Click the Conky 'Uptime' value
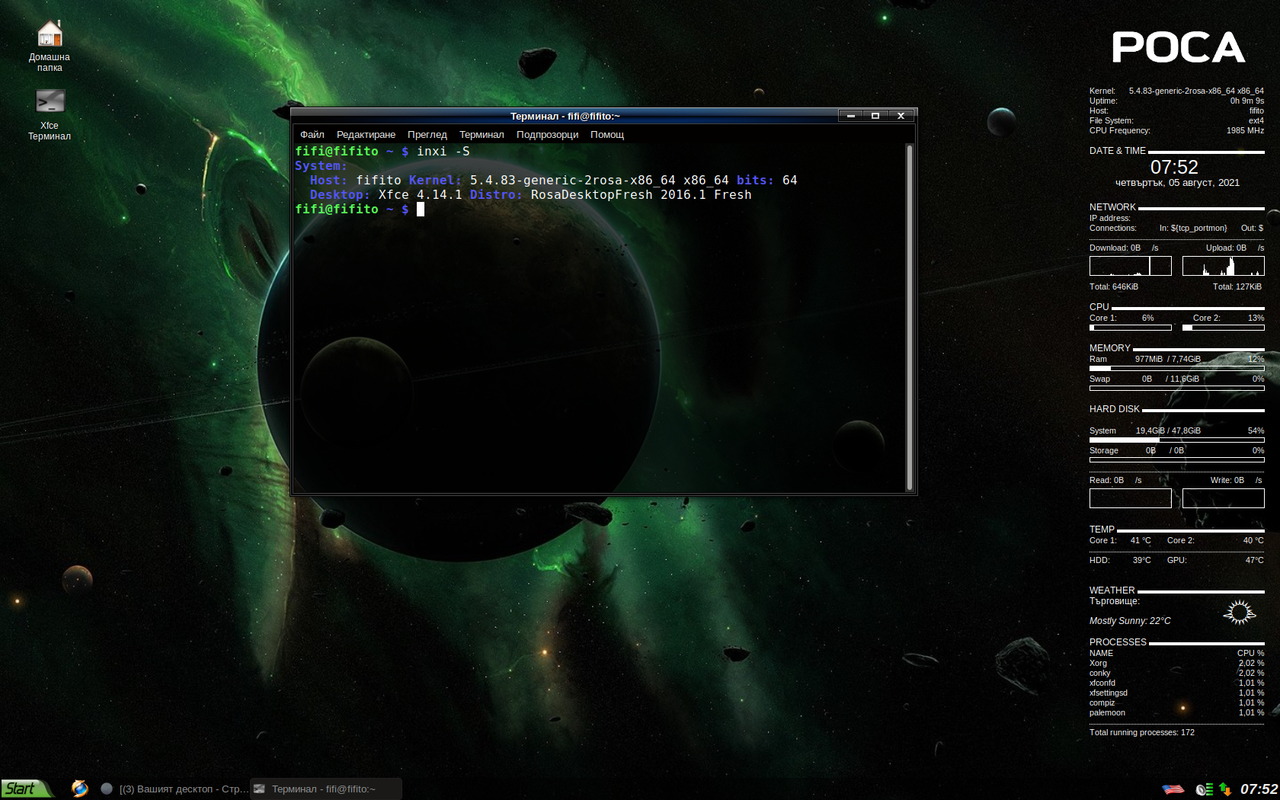The image size is (1280, 800). point(1247,101)
